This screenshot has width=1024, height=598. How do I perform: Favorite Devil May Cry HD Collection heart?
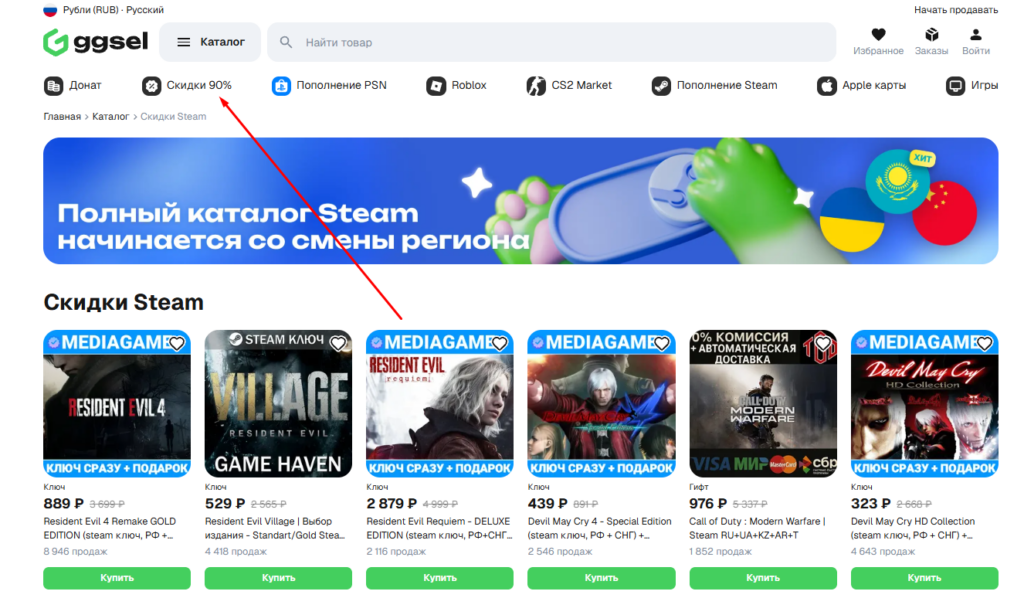984,343
